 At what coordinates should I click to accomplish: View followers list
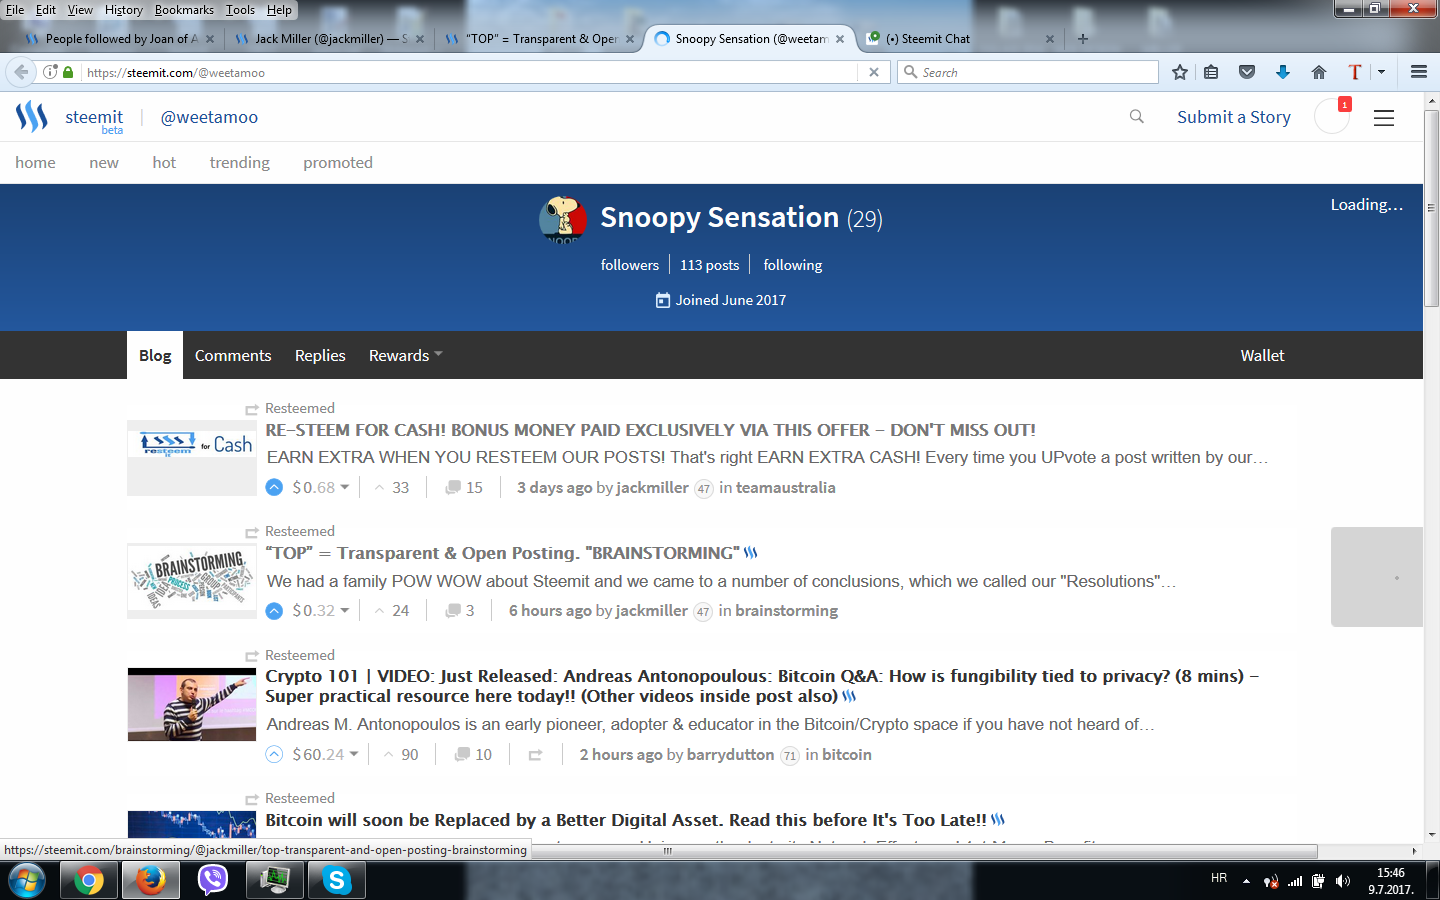630,265
